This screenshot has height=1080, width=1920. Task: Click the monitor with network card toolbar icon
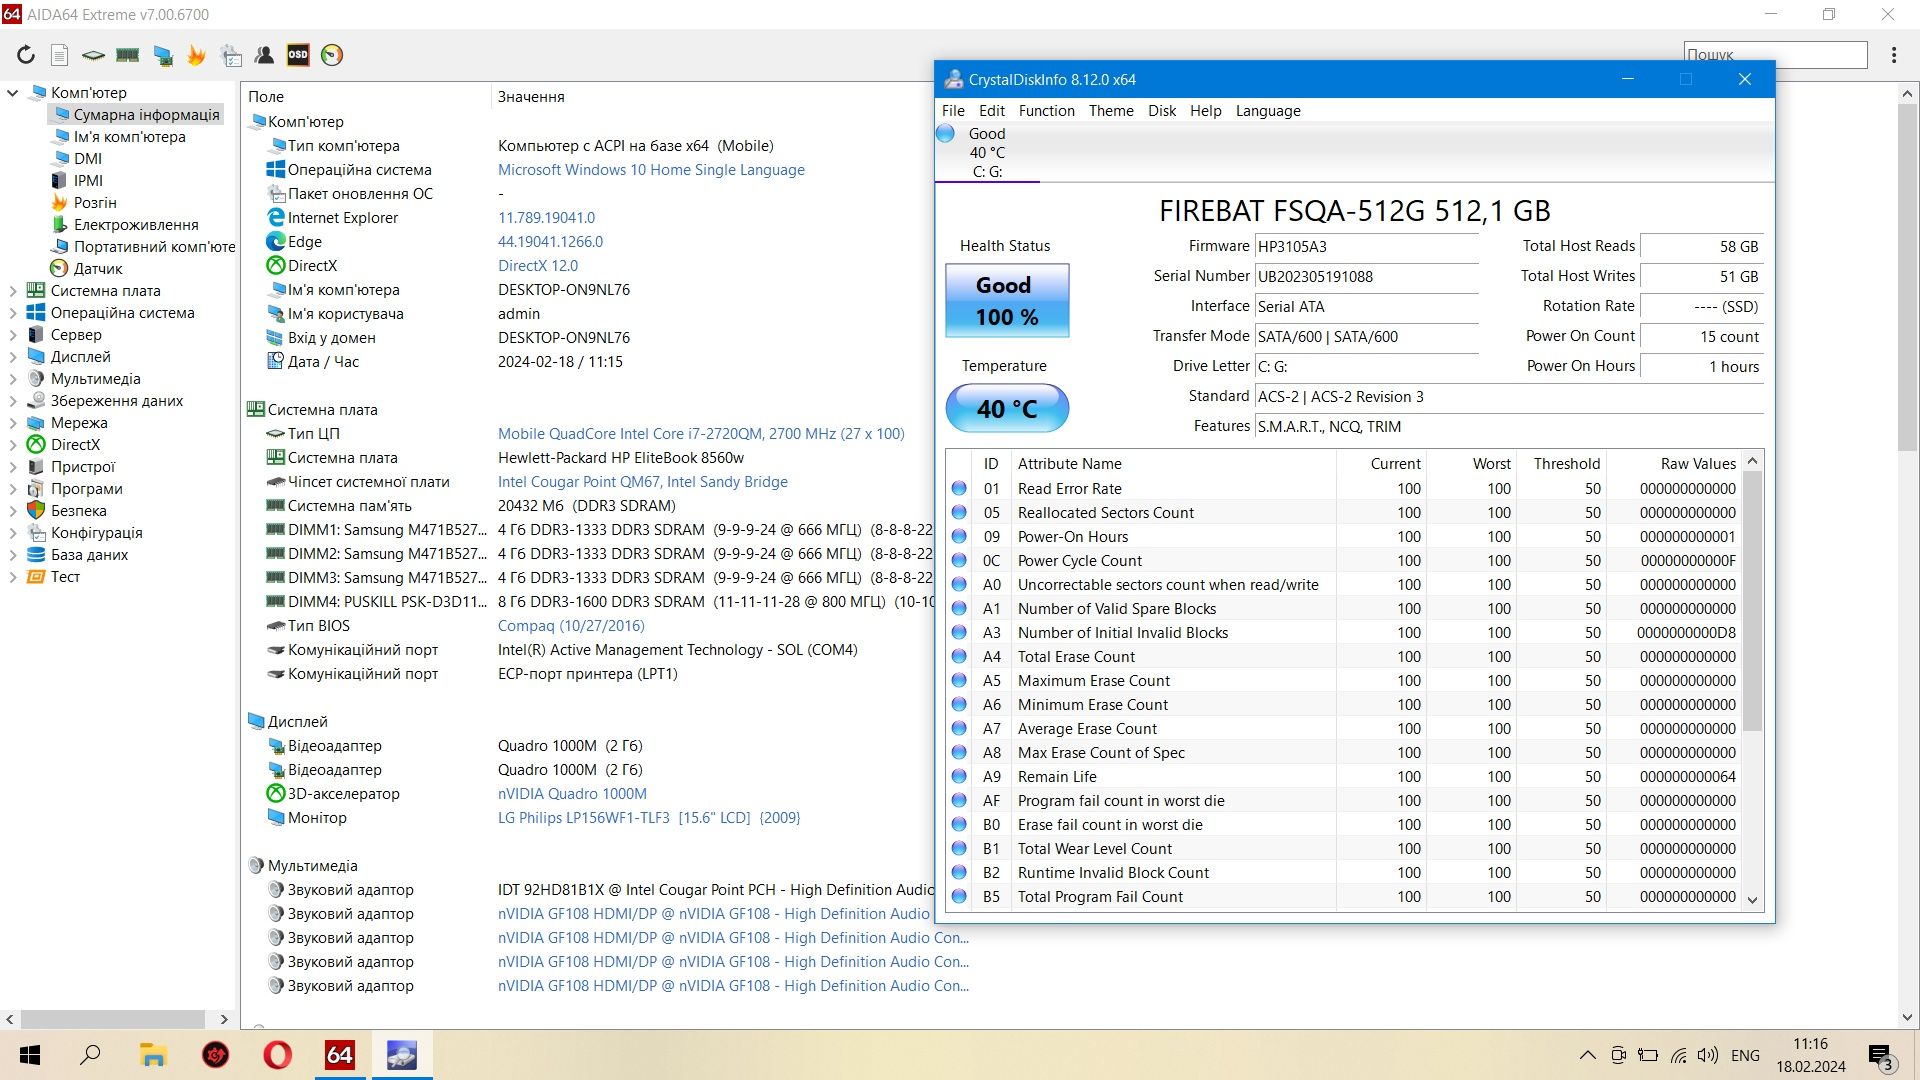pos(162,55)
